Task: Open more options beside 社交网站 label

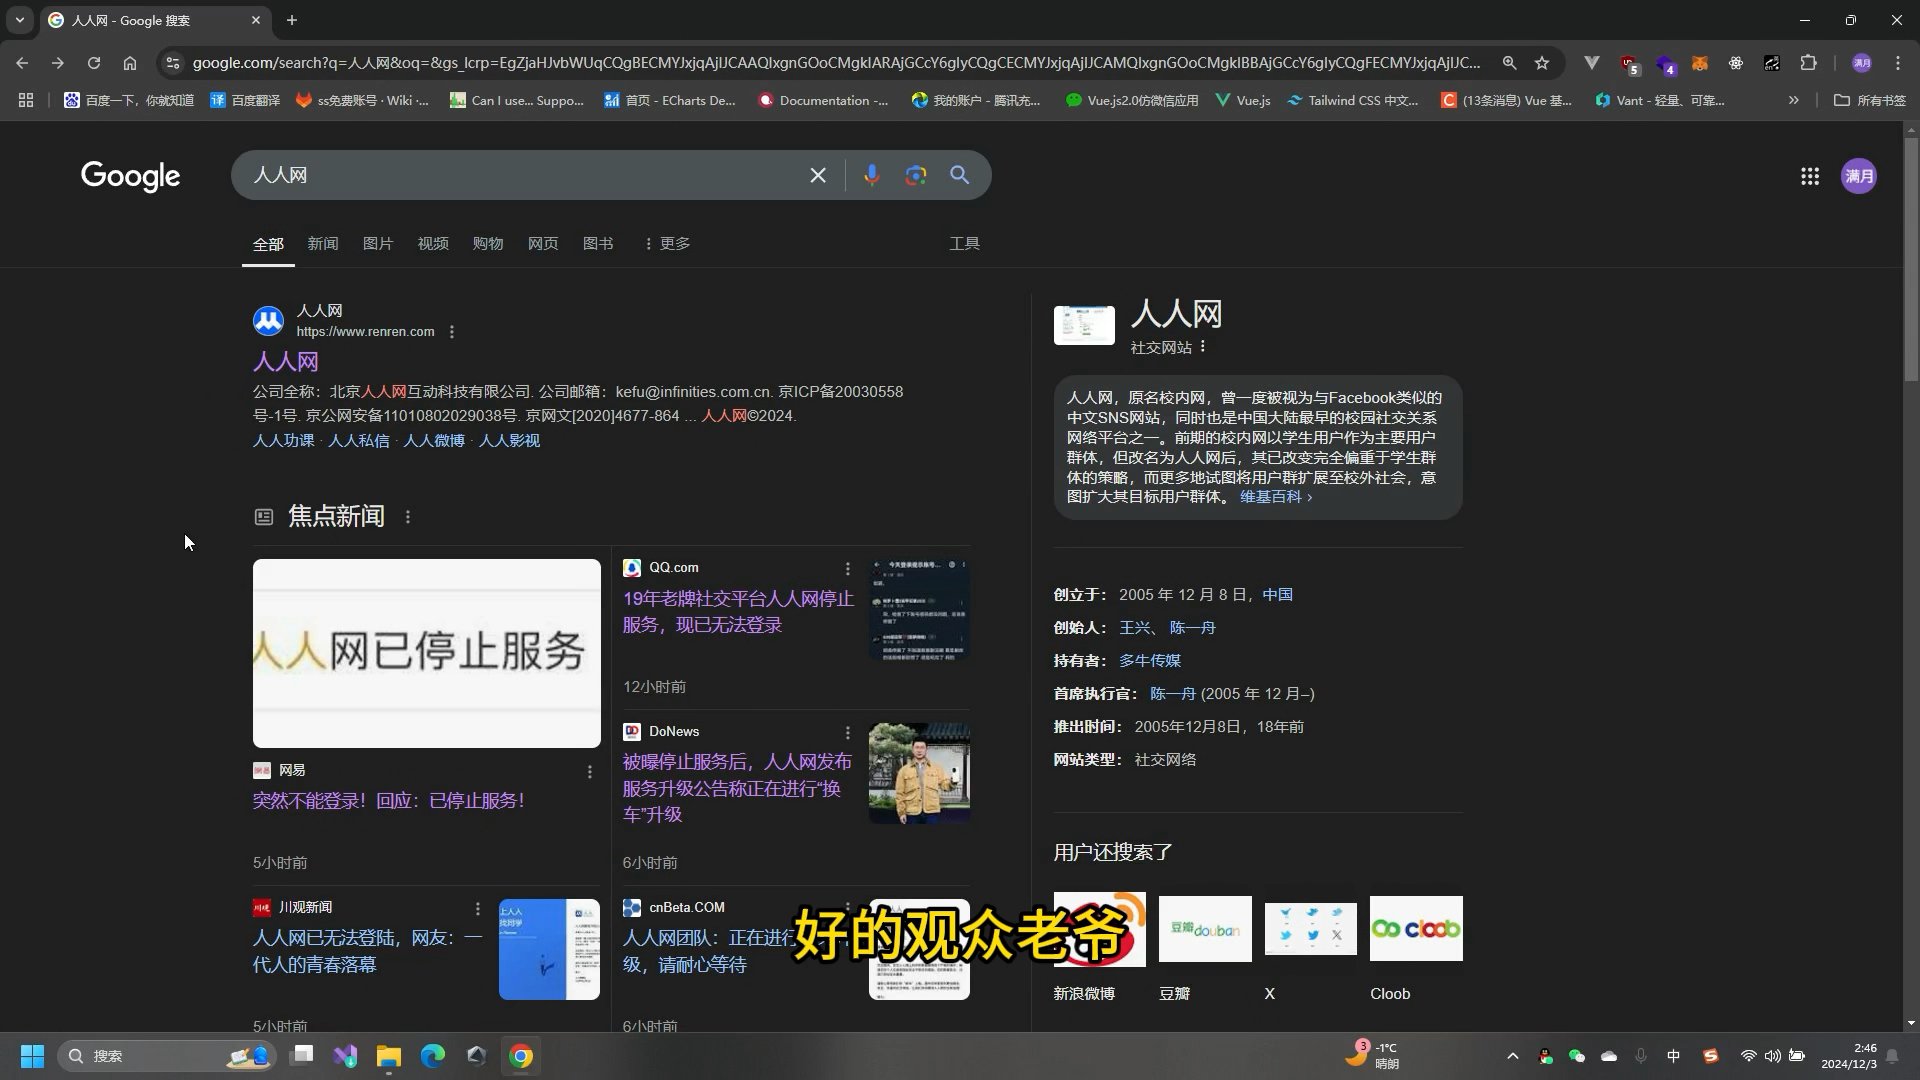Action: pos(1203,347)
